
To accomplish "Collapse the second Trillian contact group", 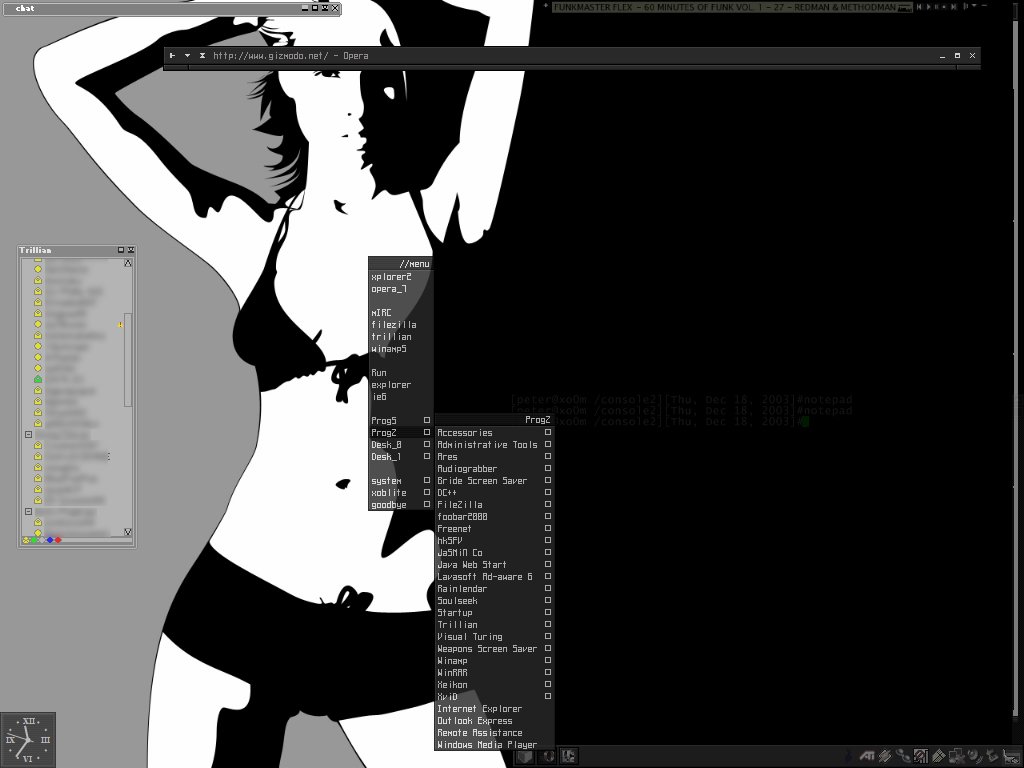I will click(x=28, y=511).
